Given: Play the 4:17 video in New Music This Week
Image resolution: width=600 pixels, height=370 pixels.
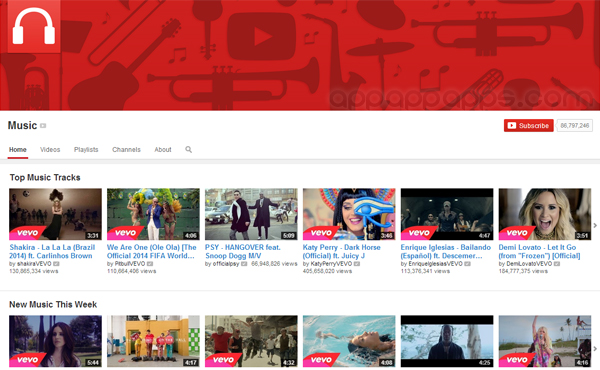Looking at the screenshot, I should (x=153, y=341).
